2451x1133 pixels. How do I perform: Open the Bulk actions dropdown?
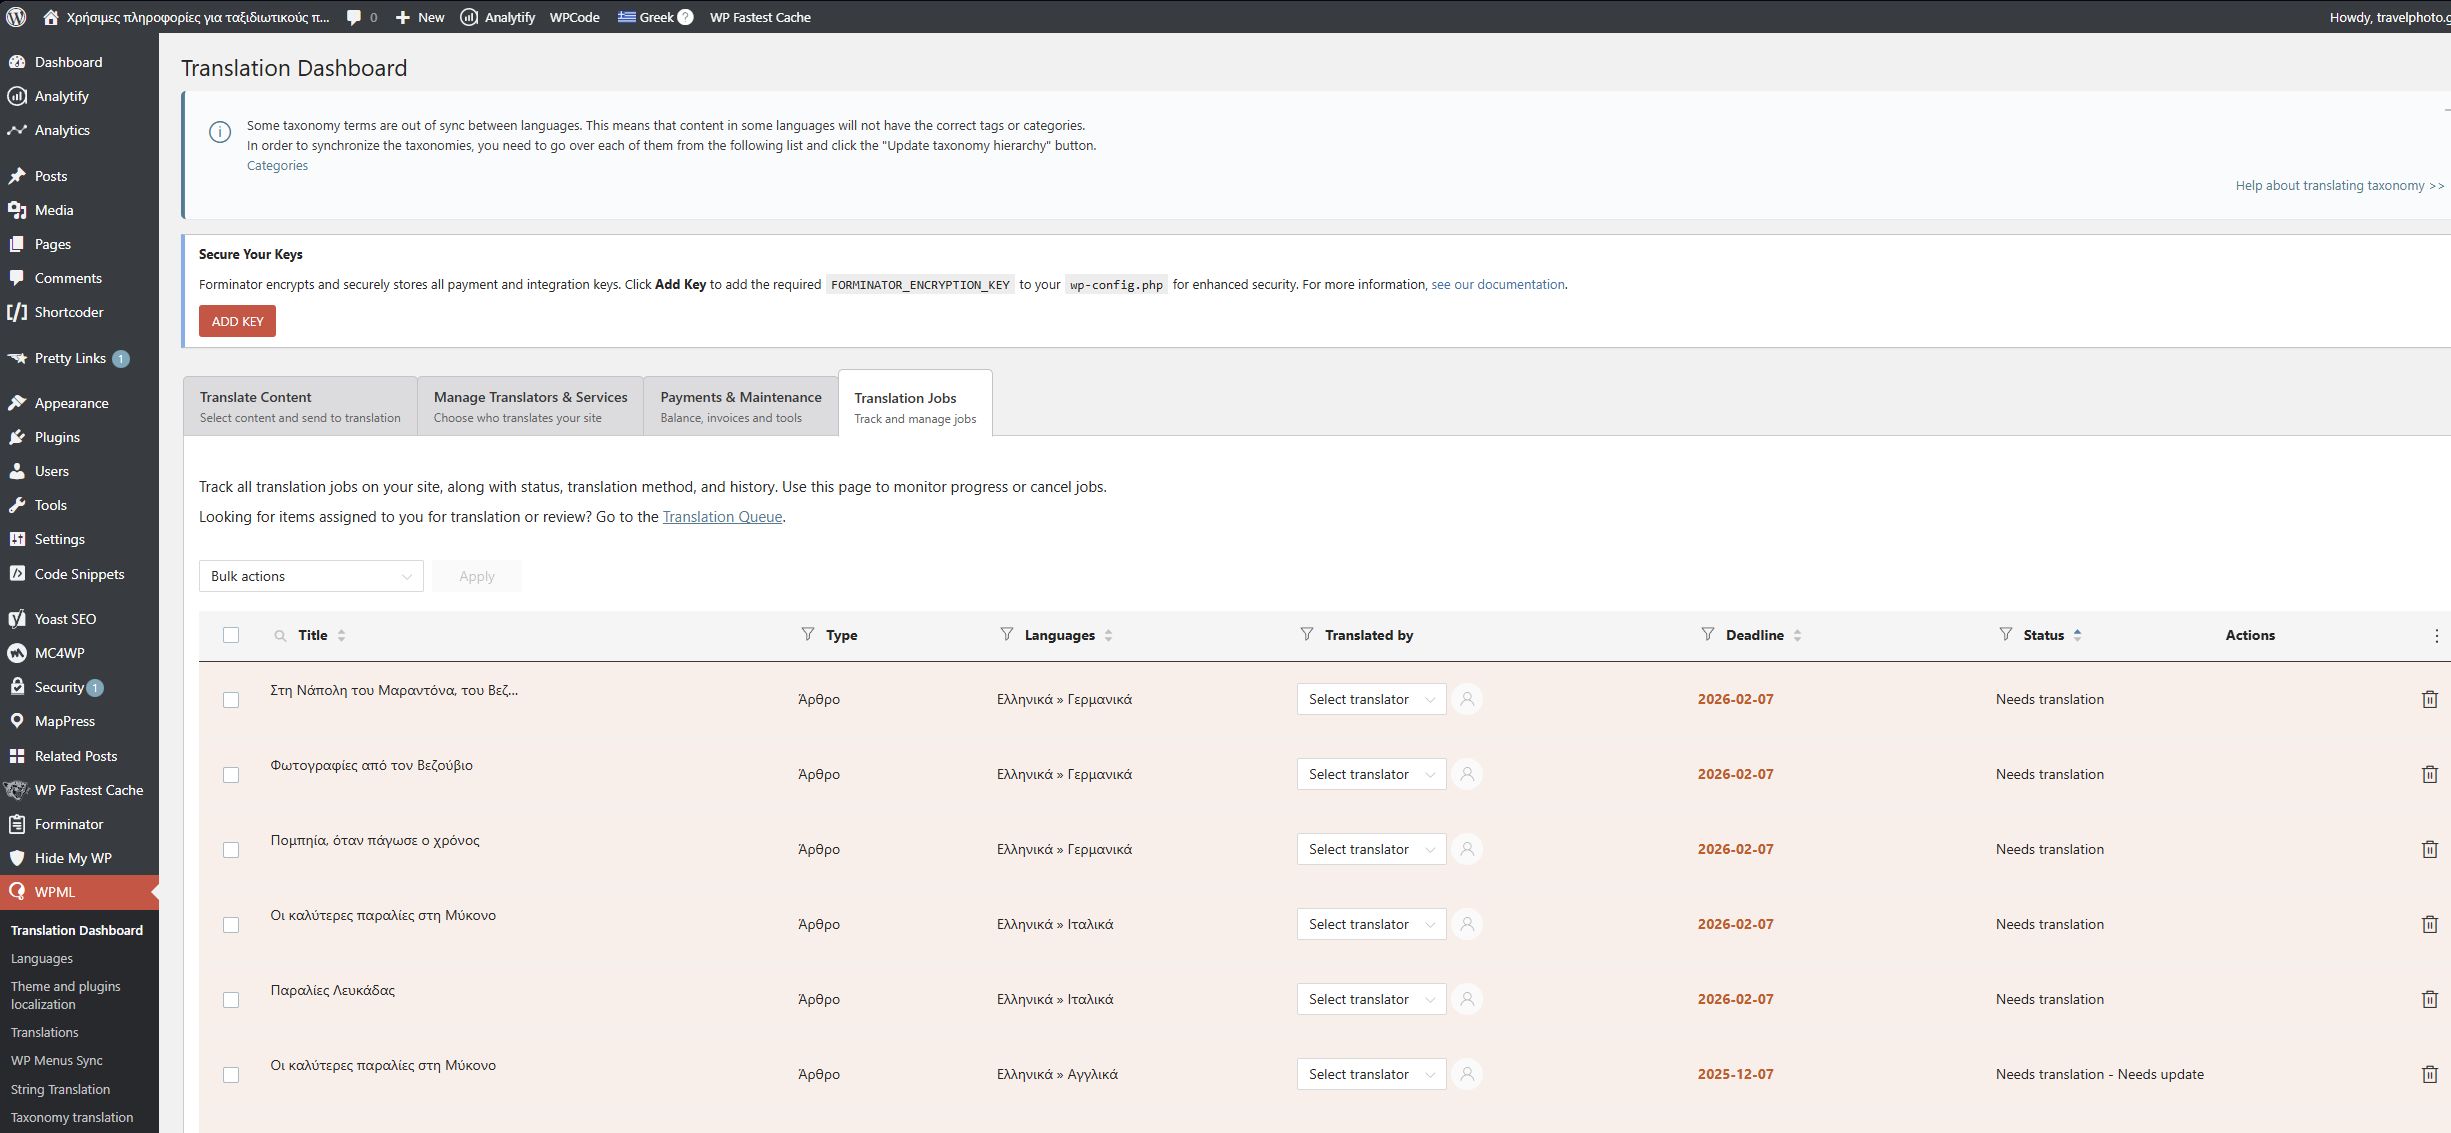pos(311,576)
